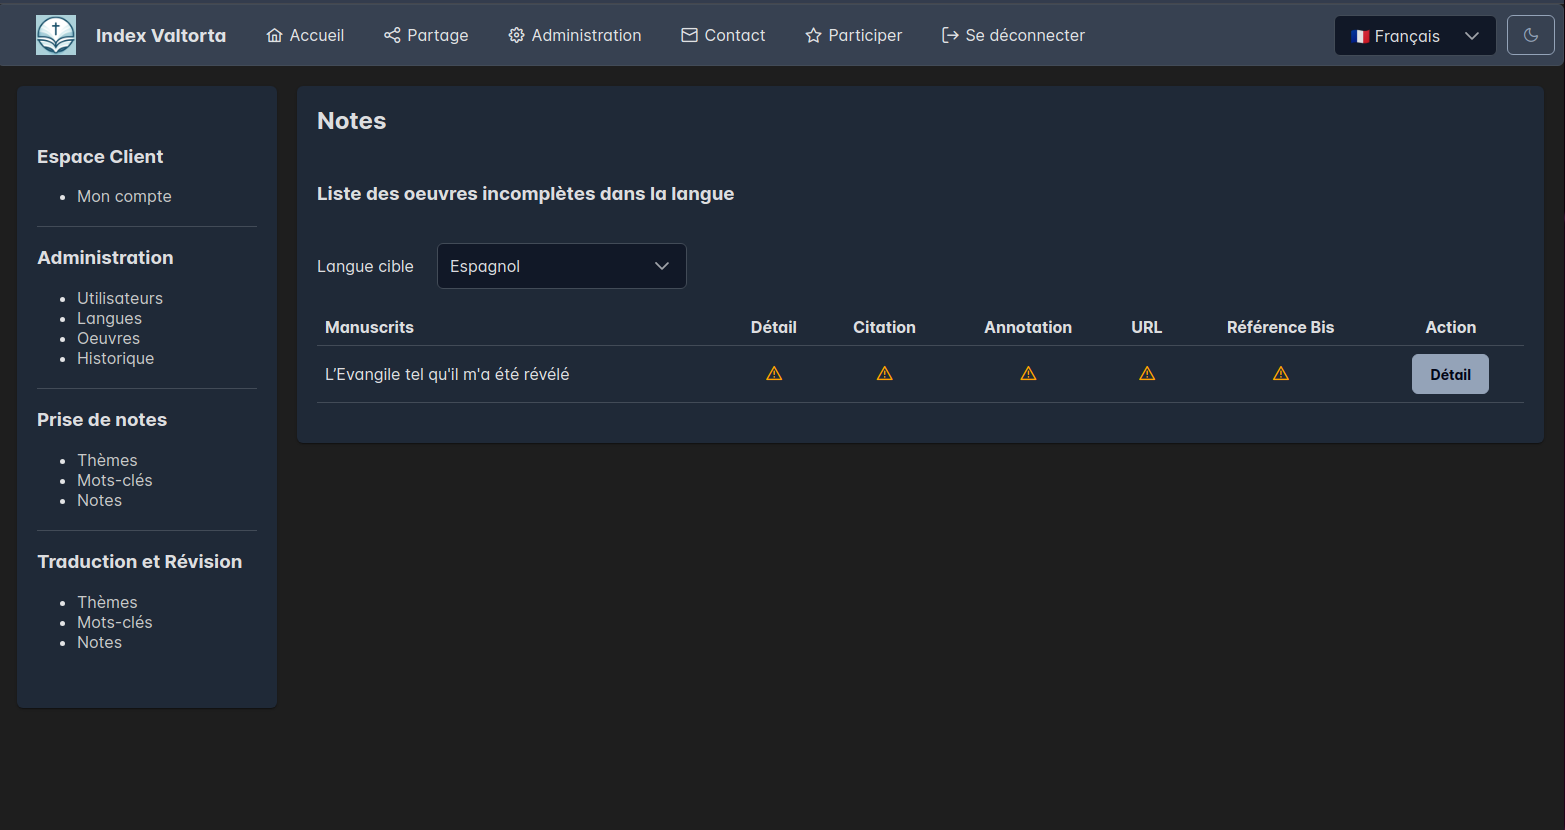This screenshot has height=830, width=1565.
Task: Open Historique in the sidebar
Action: [115, 358]
